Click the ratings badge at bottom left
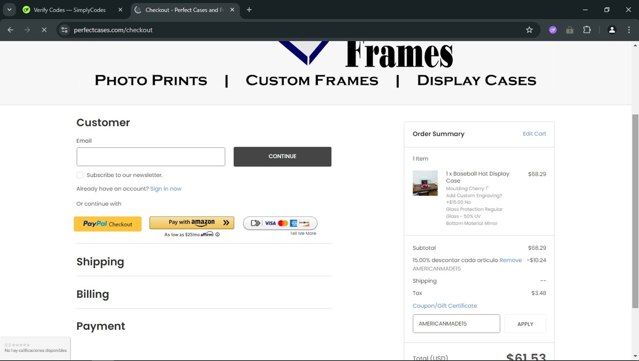This screenshot has height=361, width=639. 35,348
